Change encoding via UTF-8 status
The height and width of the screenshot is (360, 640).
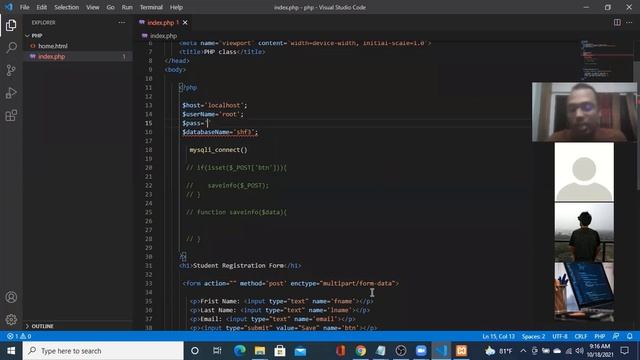click(560, 336)
